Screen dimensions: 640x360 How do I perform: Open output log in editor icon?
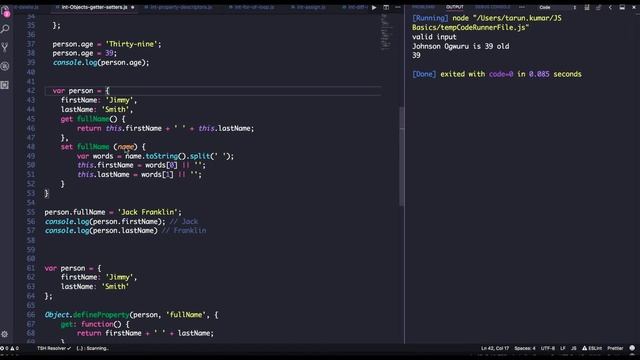click(599, 7)
